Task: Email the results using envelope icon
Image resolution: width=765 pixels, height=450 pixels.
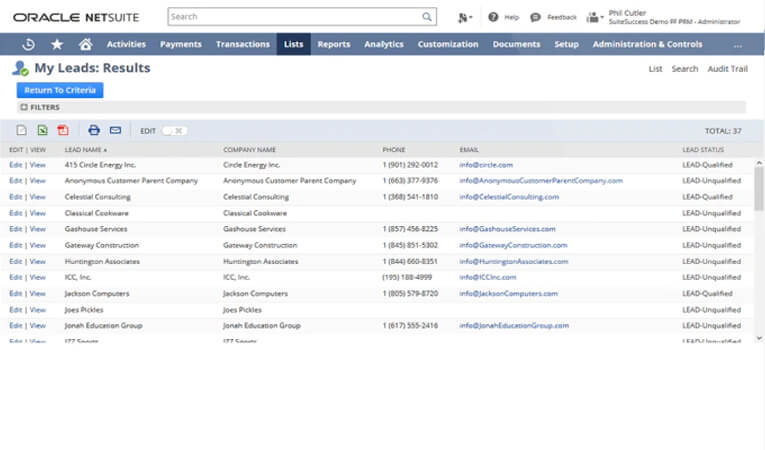Action: point(115,130)
